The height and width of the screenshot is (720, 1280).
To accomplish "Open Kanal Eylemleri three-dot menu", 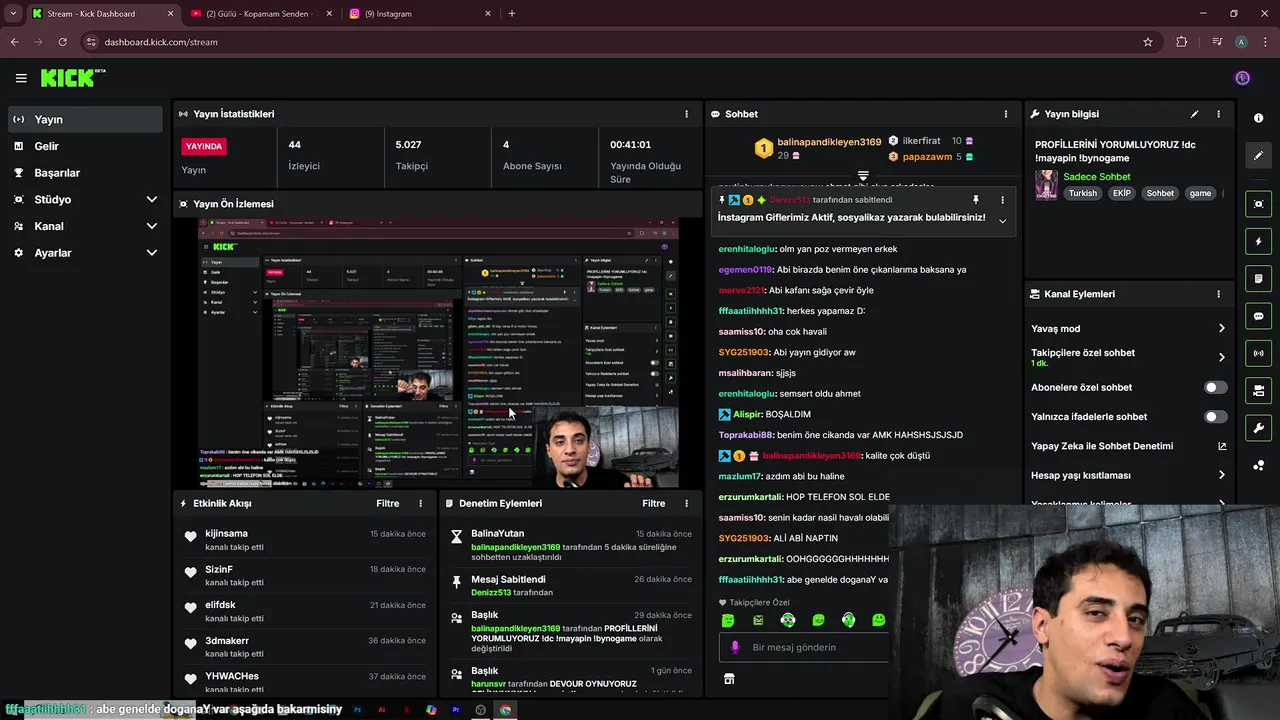I will click(1218, 294).
